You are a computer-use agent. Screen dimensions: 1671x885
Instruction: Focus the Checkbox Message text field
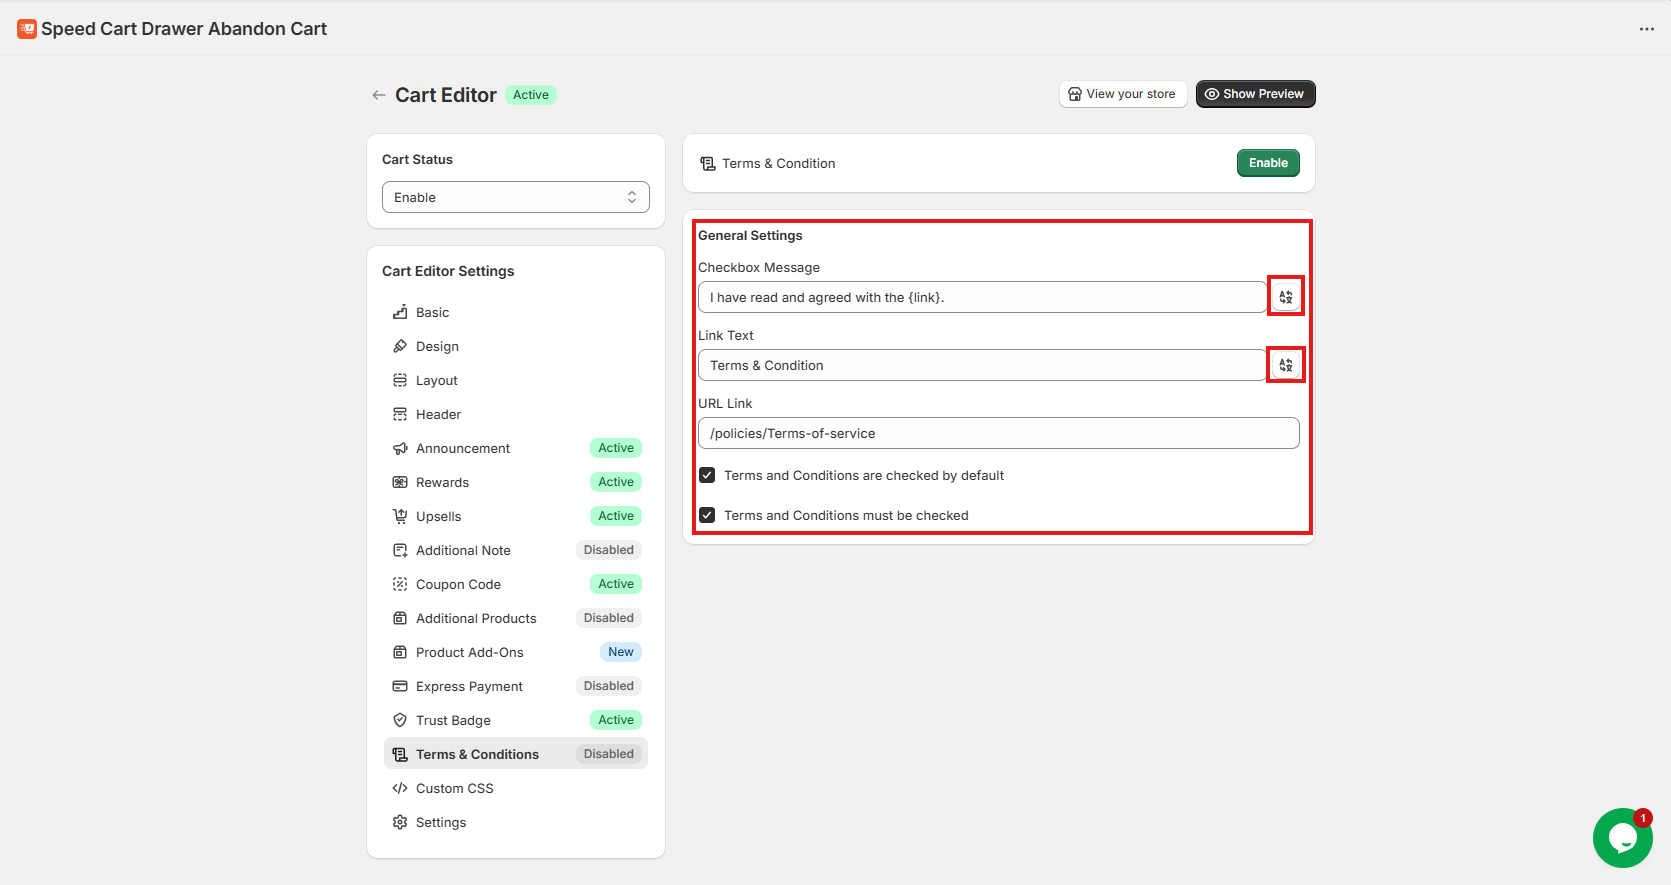tap(981, 297)
